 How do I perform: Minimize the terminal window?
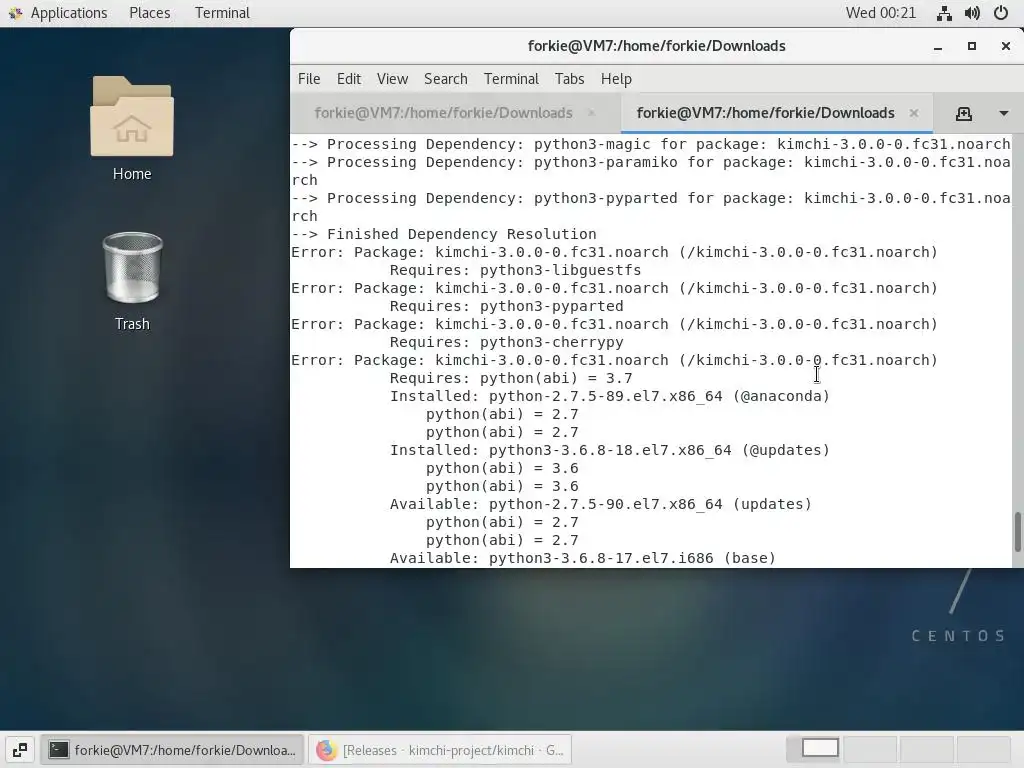pos(938,46)
